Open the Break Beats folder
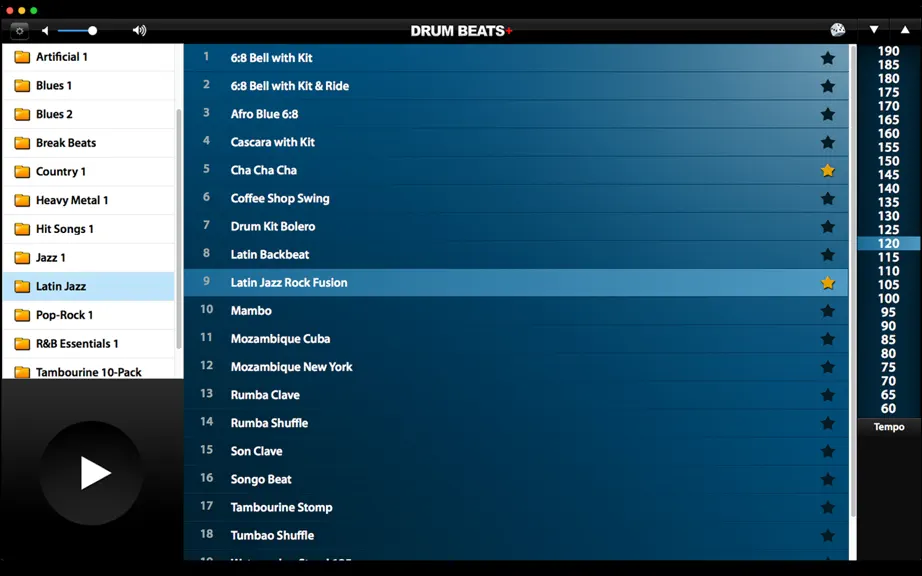 pos(89,143)
